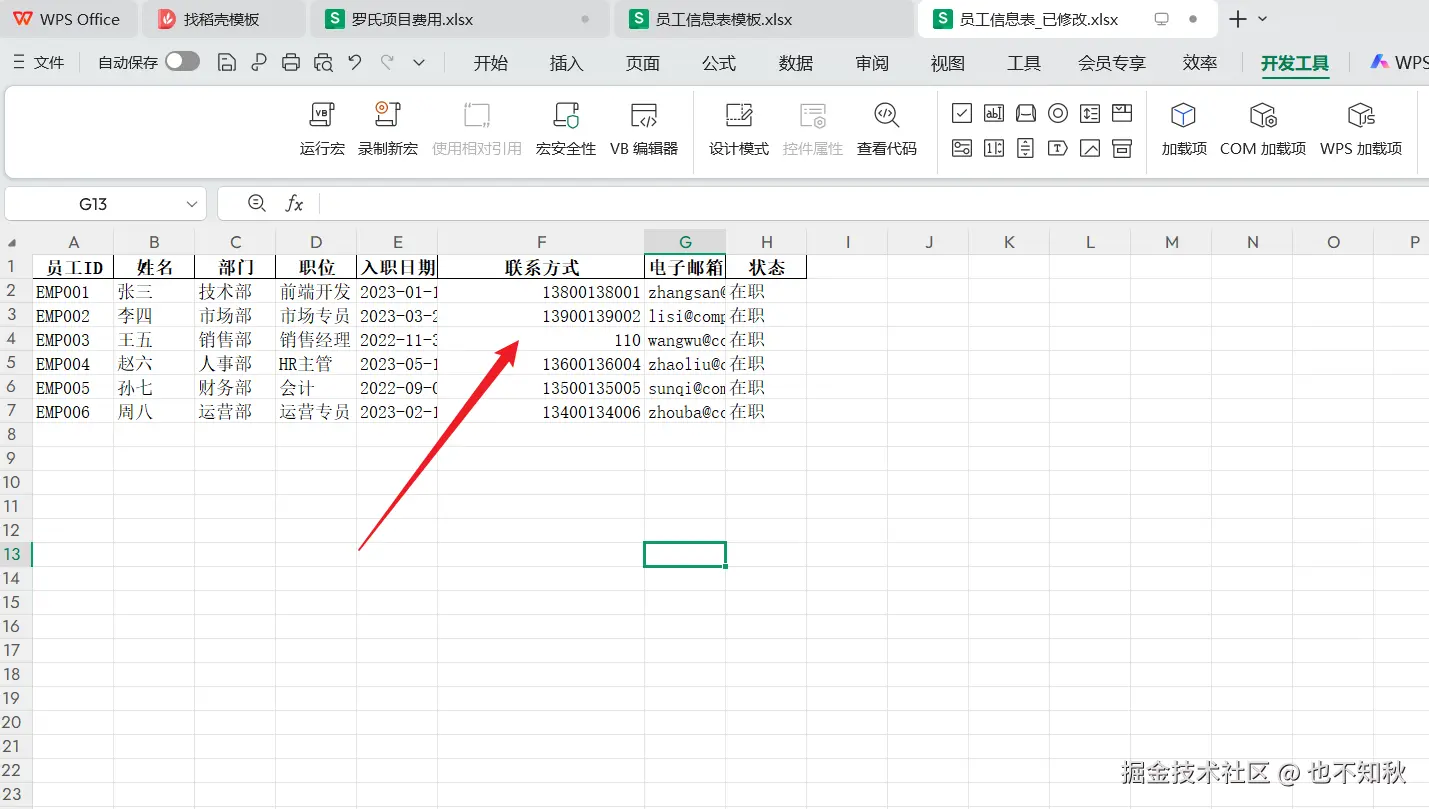Open the 会员专享 ribbon tab
Image resolution: width=1429 pixels, height=809 pixels.
coord(1112,63)
